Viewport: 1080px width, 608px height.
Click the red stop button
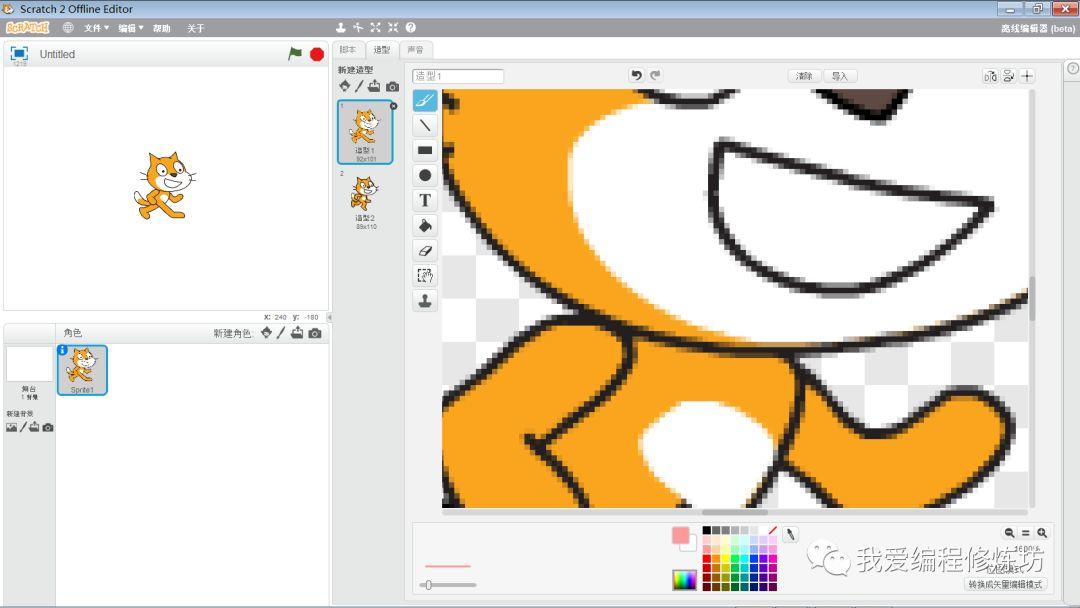click(x=317, y=54)
